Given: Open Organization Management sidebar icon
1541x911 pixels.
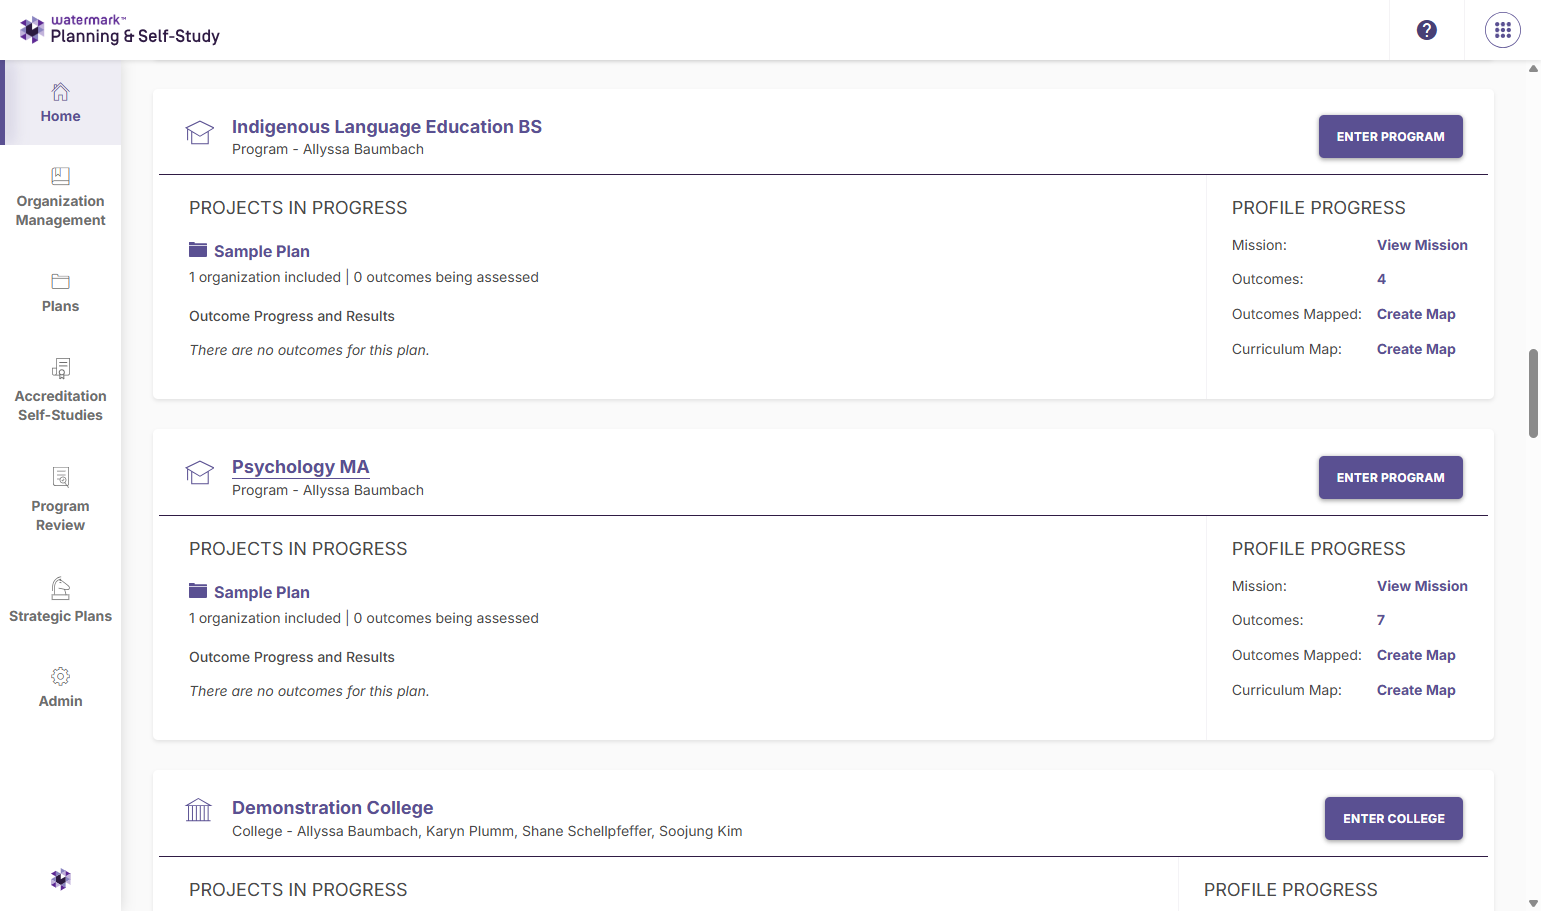Looking at the screenshot, I should pos(61,176).
